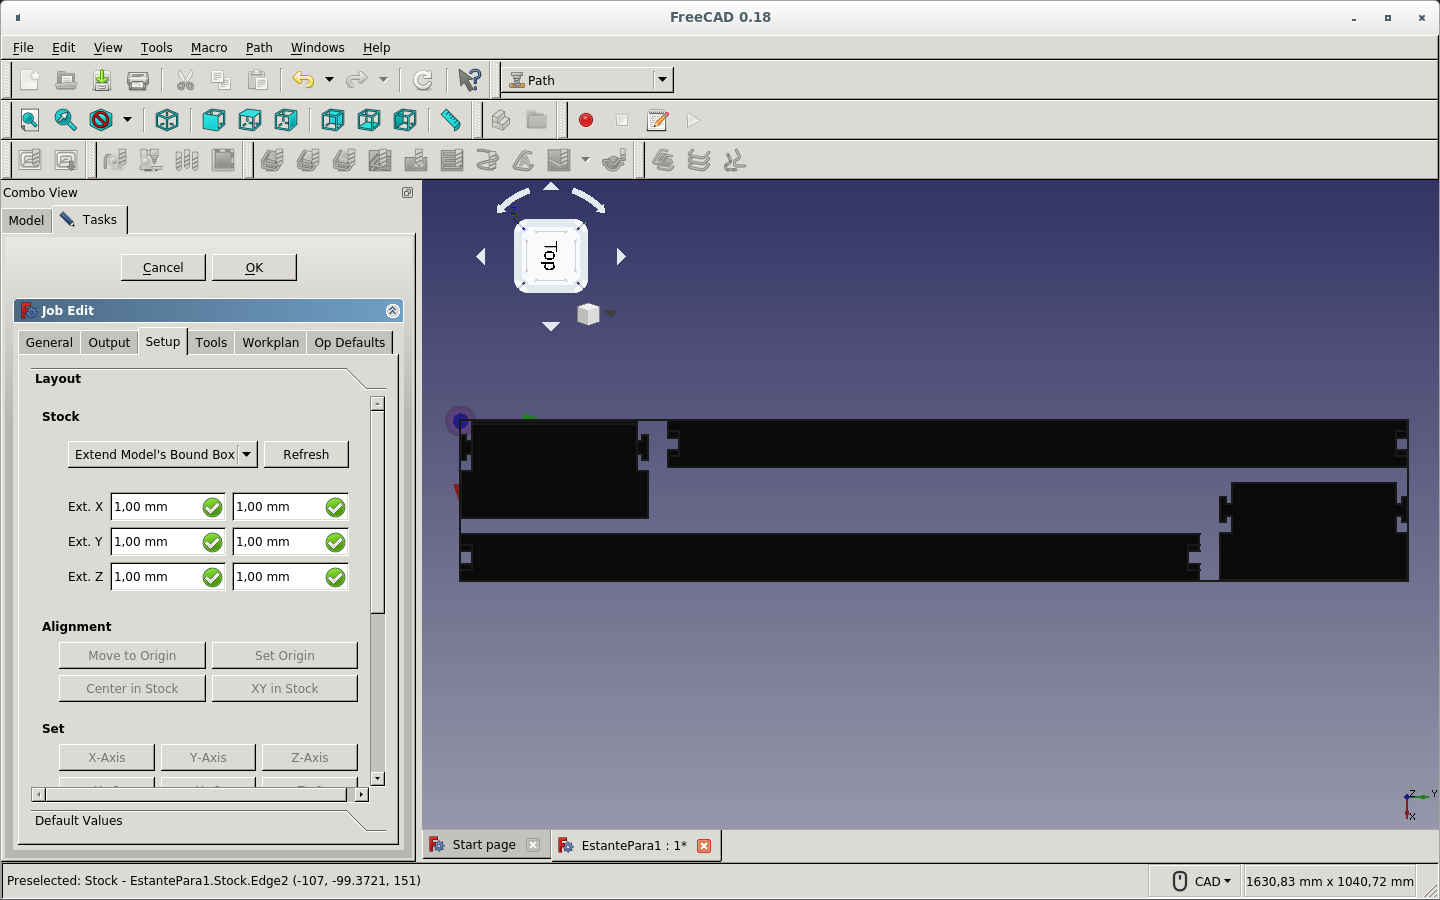Click the Create group folder icon
This screenshot has width=1440, height=900.
(537, 120)
